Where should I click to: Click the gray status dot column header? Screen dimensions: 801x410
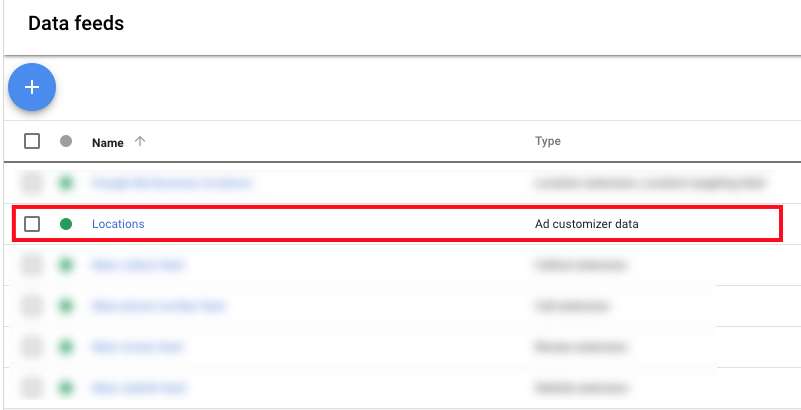[x=66, y=141]
